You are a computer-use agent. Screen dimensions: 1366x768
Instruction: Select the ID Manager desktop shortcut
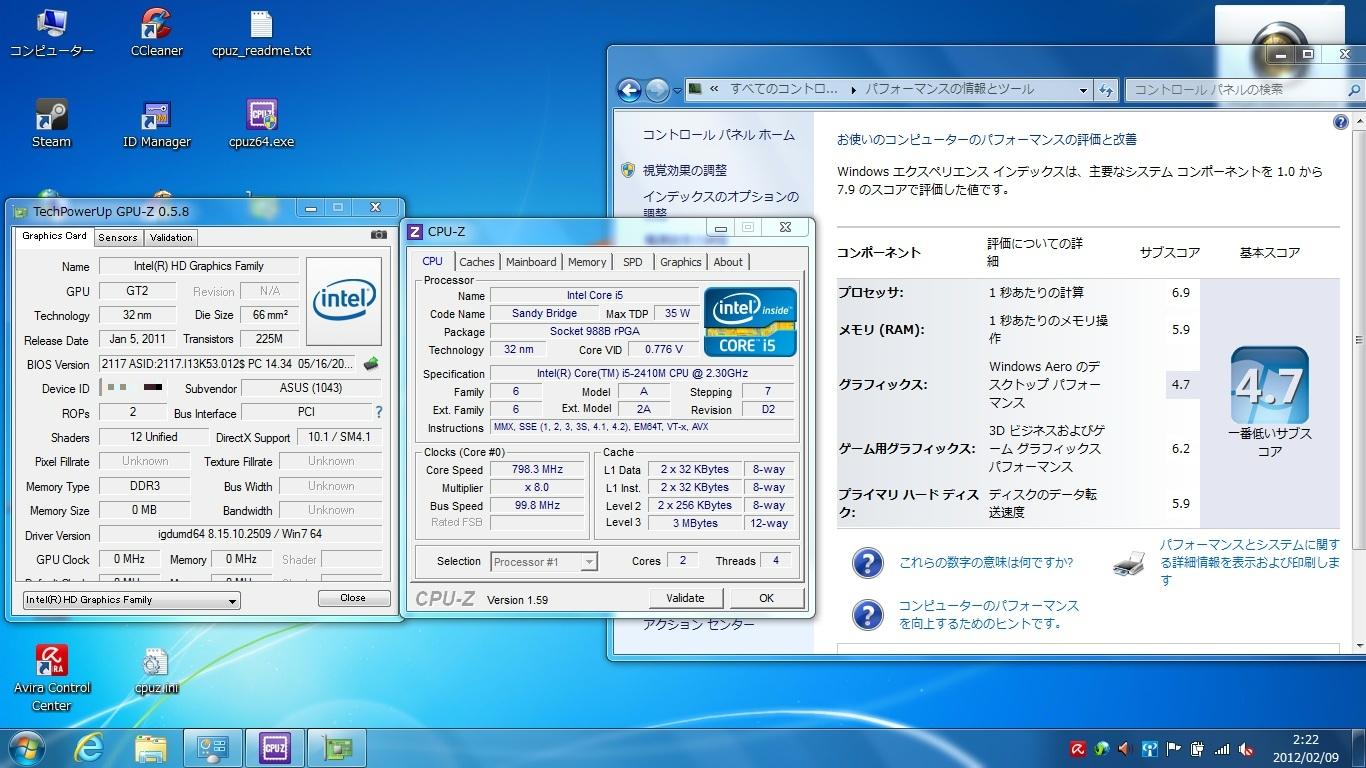tap(157, 124)
